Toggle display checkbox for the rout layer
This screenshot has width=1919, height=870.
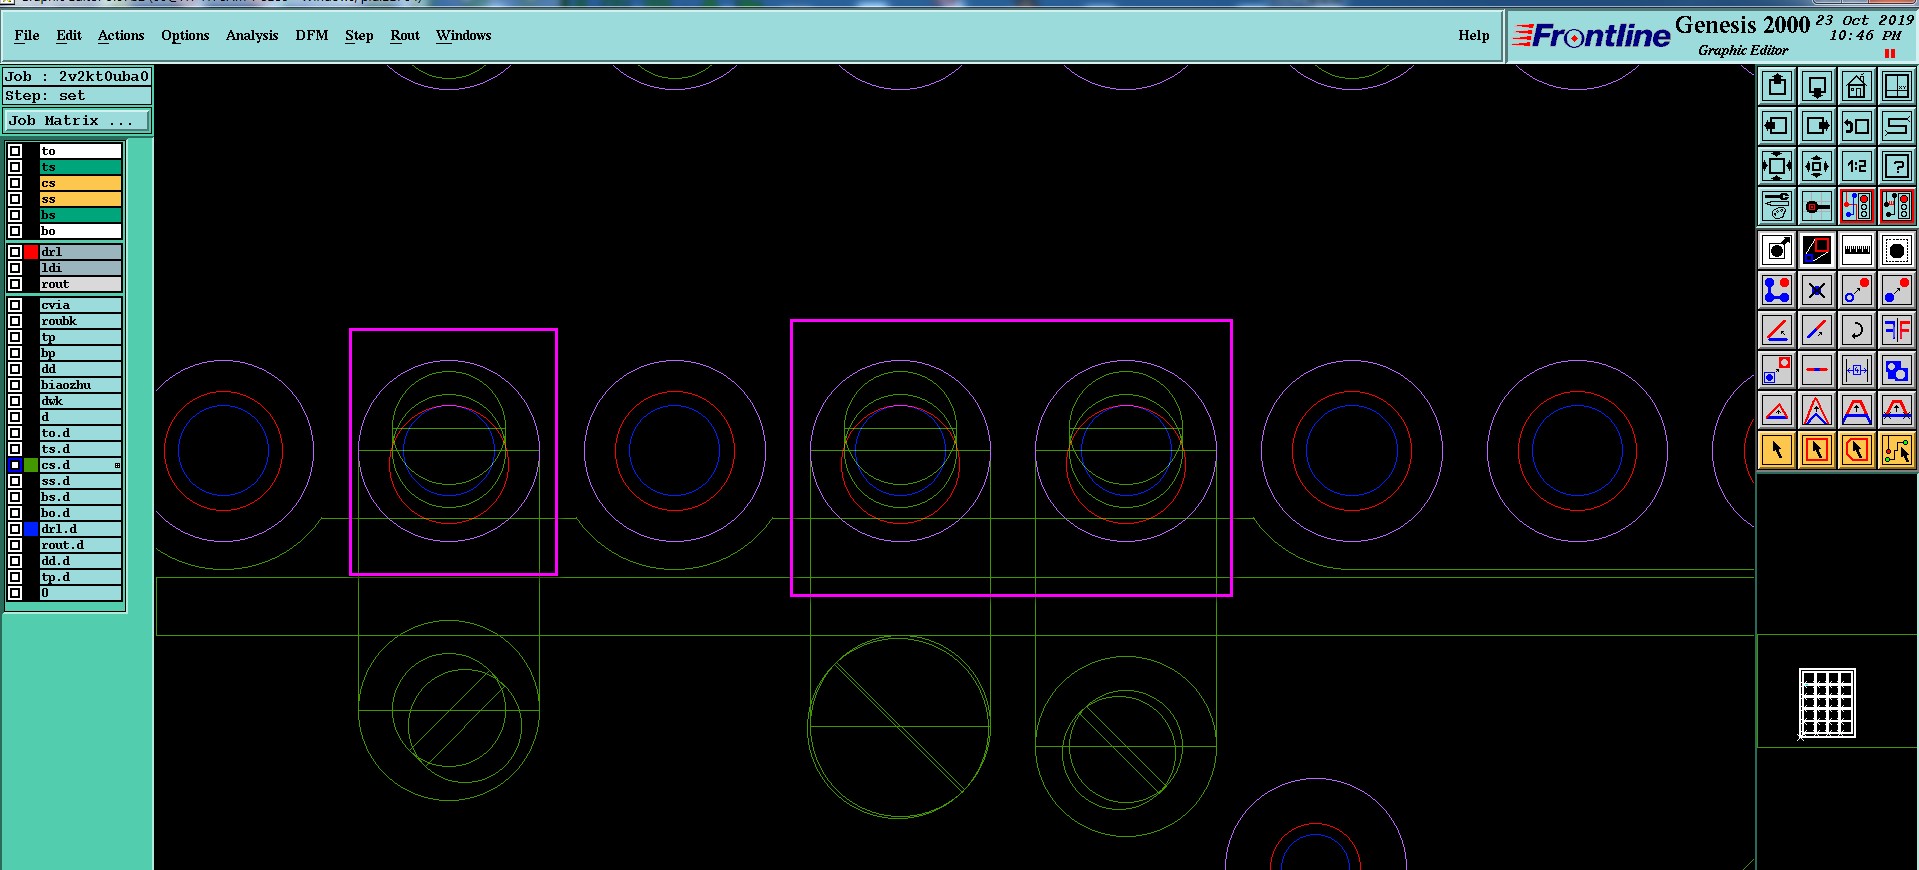[15, 284]
